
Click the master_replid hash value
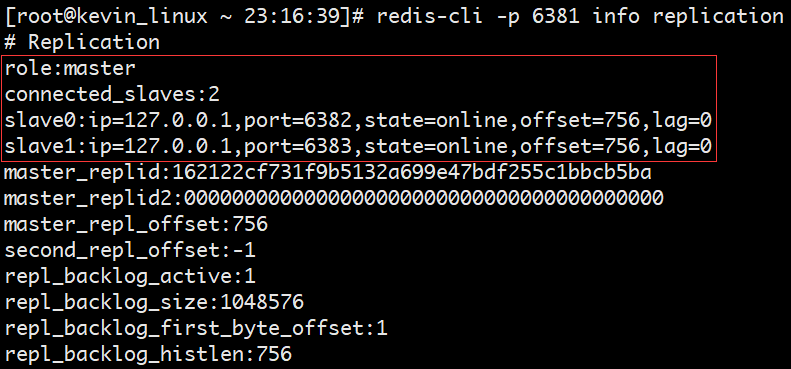412,173
